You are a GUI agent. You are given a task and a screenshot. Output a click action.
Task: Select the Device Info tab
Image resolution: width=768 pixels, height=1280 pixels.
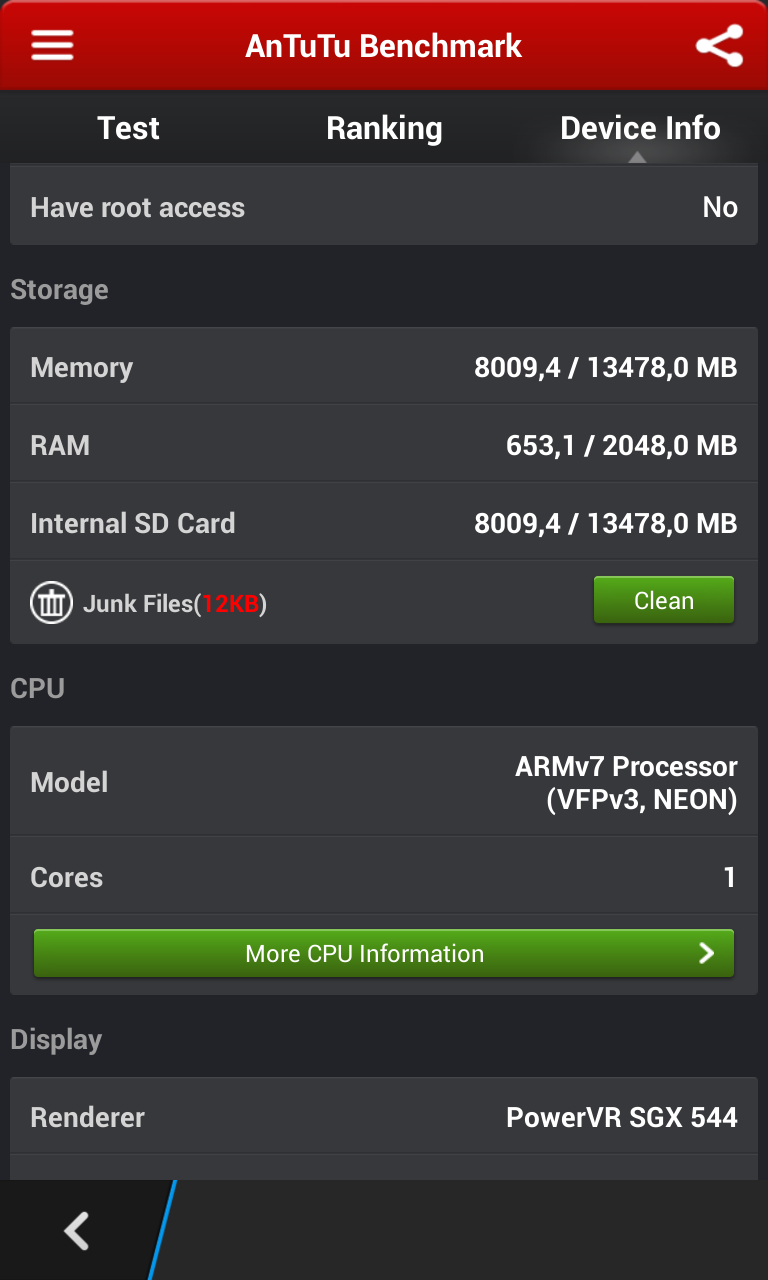click(x=640, y=128)
